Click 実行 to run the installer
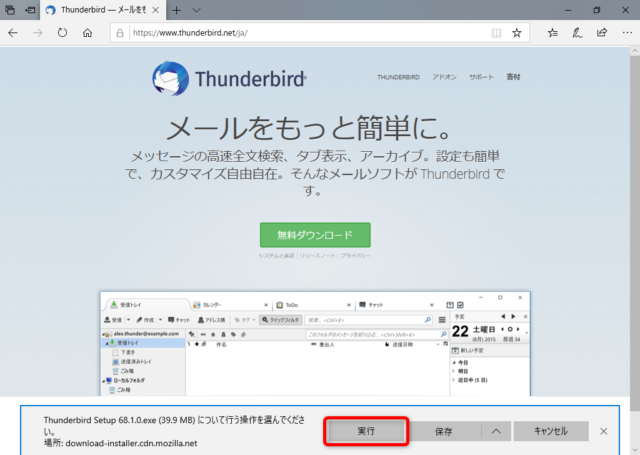The image size is (640, 455). tap(366, 431)
